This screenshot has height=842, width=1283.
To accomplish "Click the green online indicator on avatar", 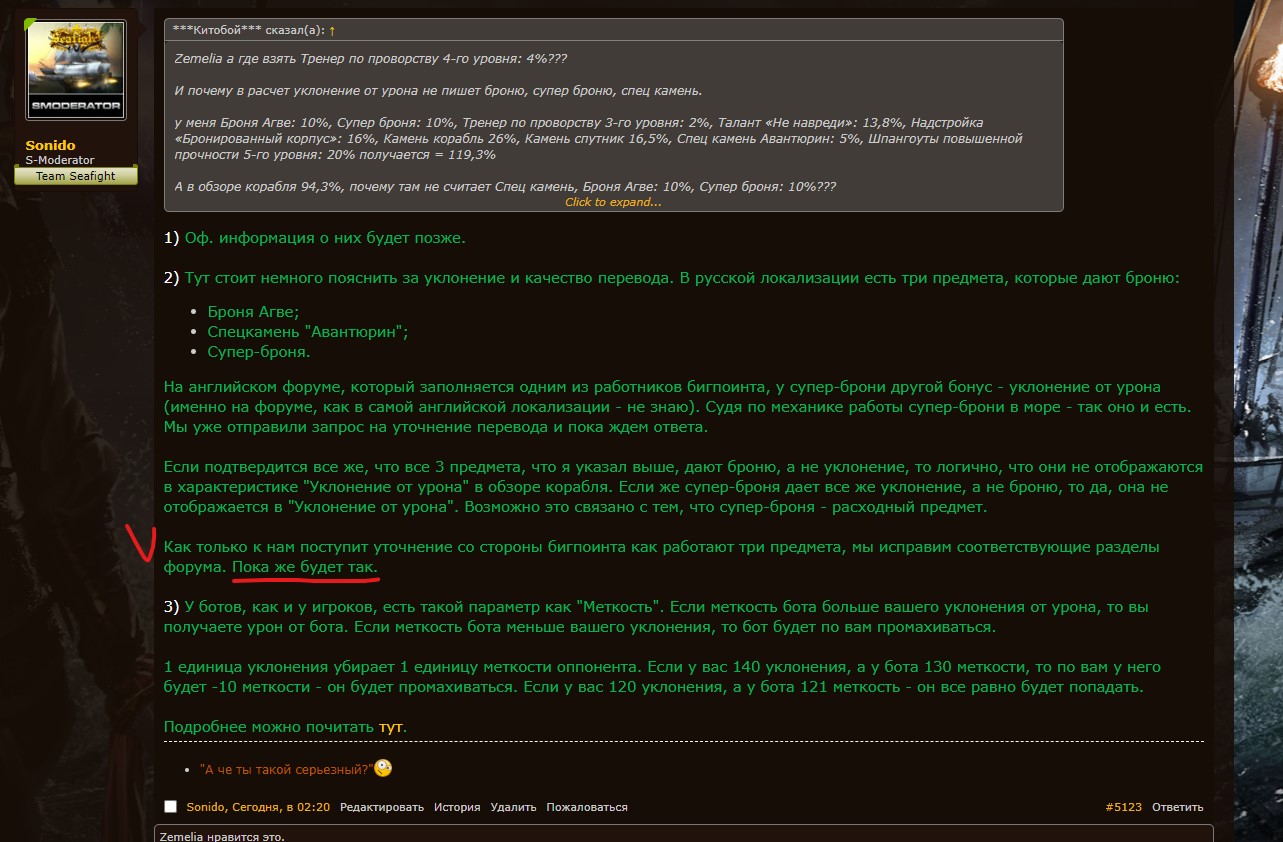I will (x=29, y=21).
